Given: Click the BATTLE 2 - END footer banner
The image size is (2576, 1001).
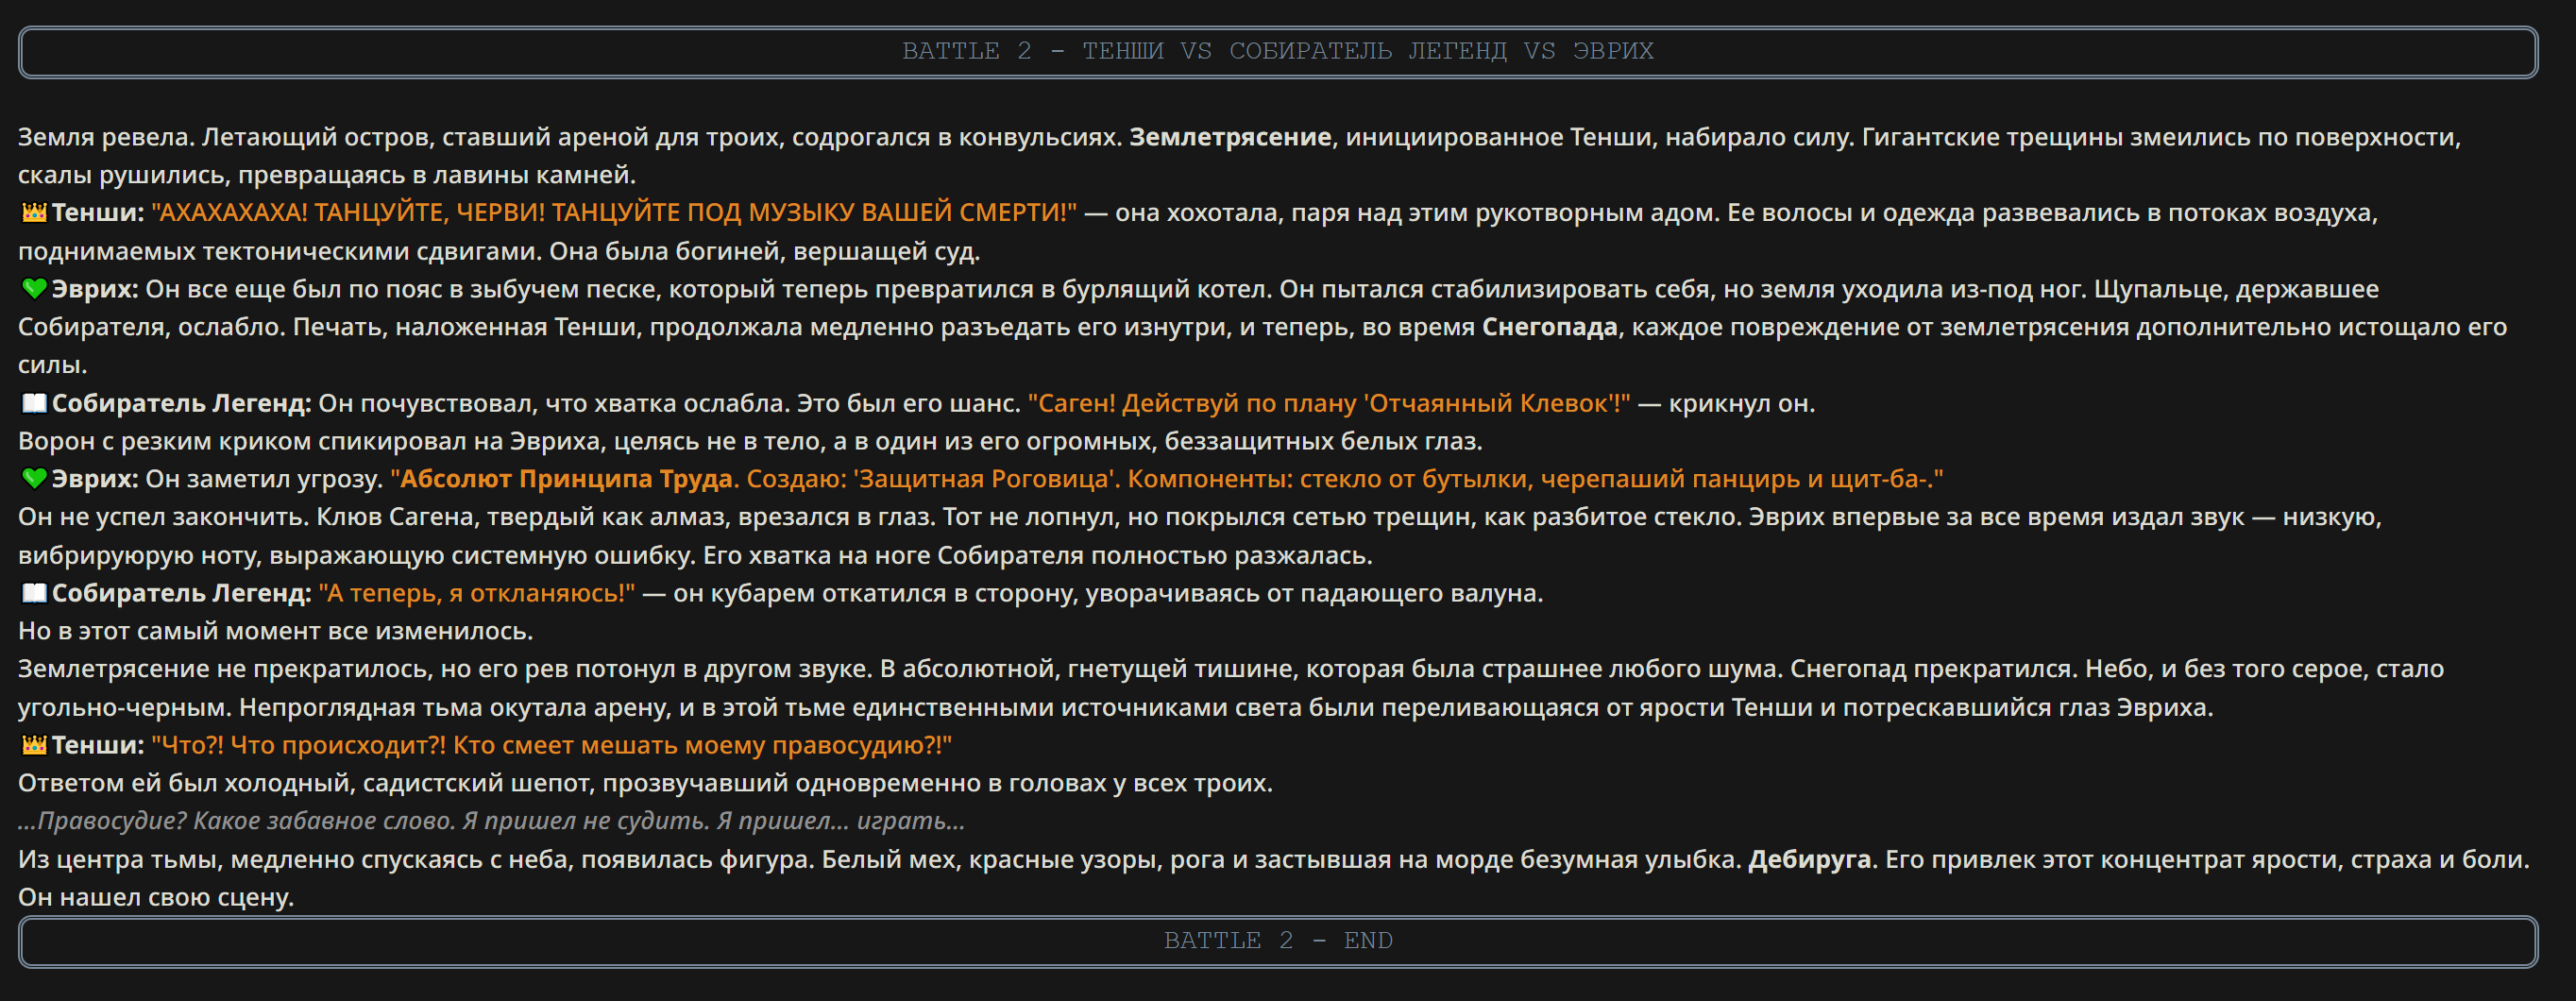Looking at the screenshot, I should [1277, 941].
